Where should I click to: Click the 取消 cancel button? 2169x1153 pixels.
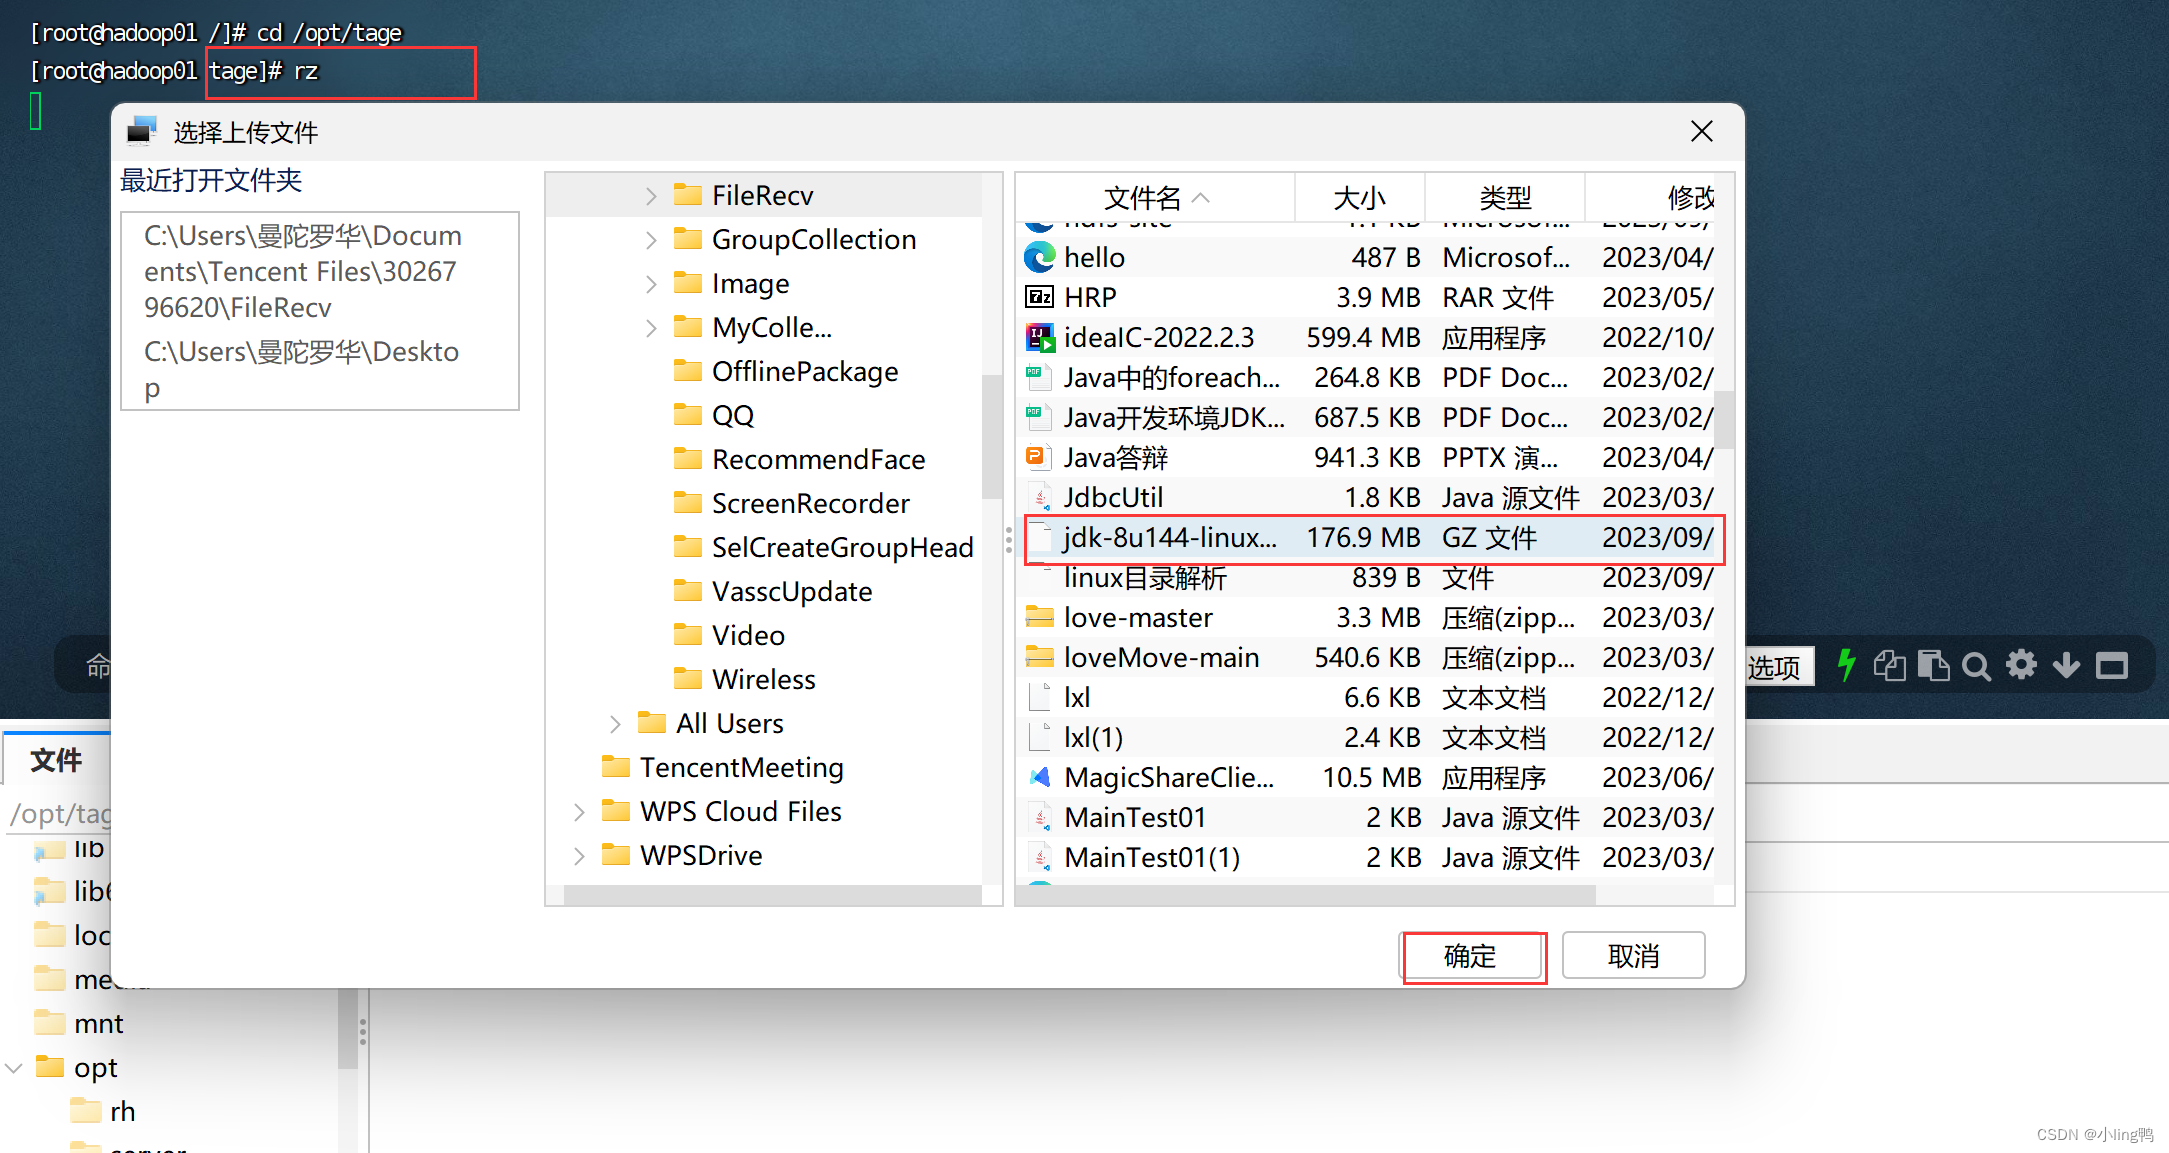tap(1632, 956)
